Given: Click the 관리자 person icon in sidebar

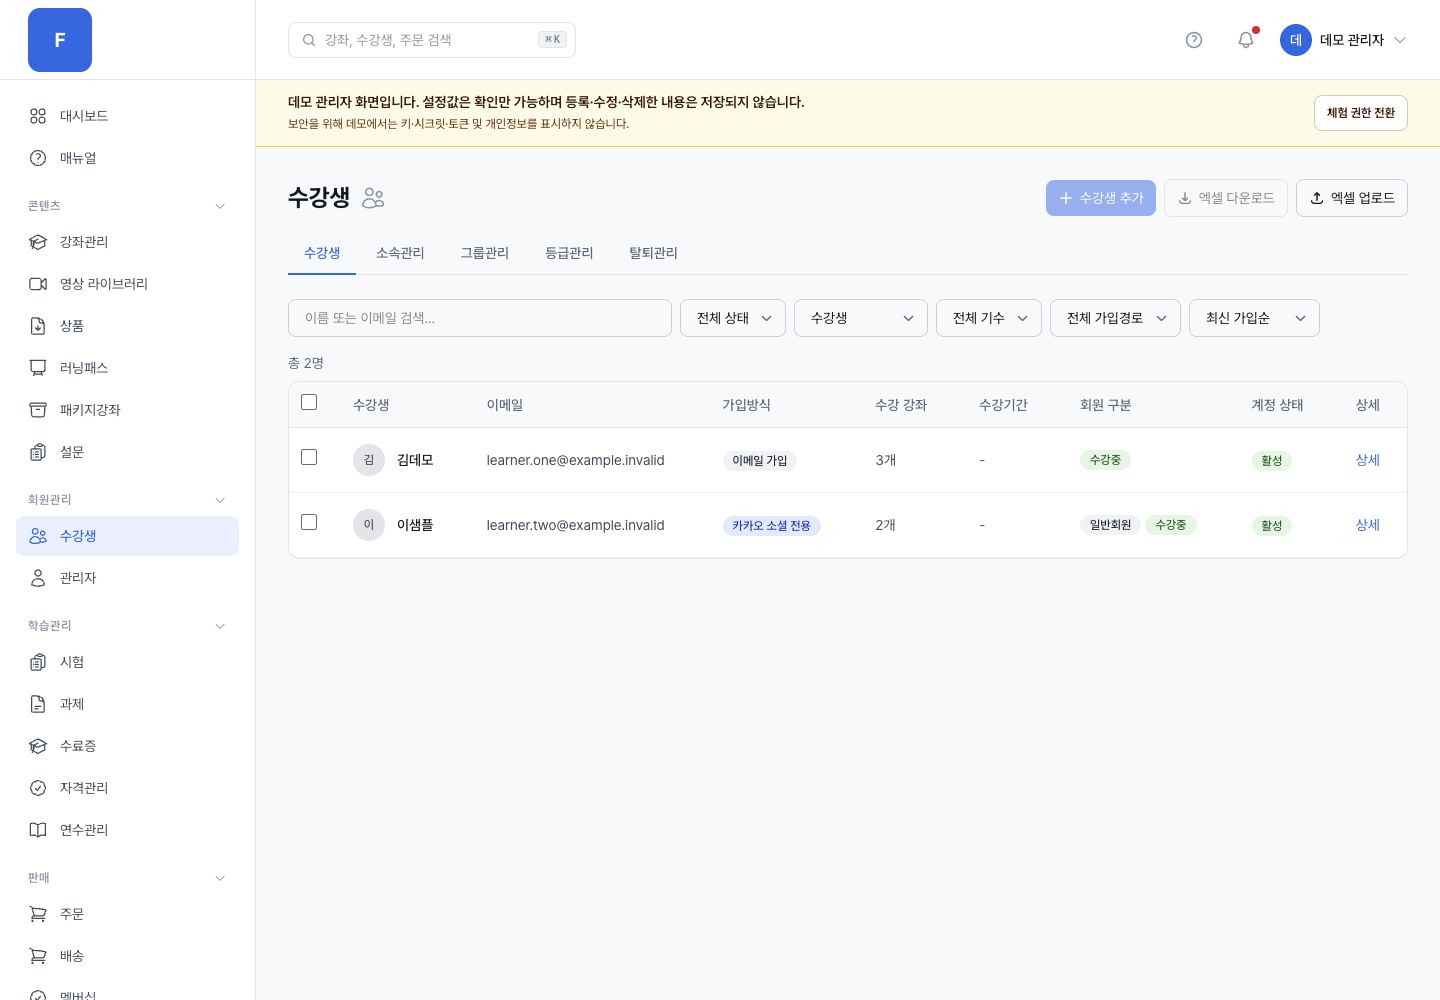Looking at the screenshot, I should [38, 578].
